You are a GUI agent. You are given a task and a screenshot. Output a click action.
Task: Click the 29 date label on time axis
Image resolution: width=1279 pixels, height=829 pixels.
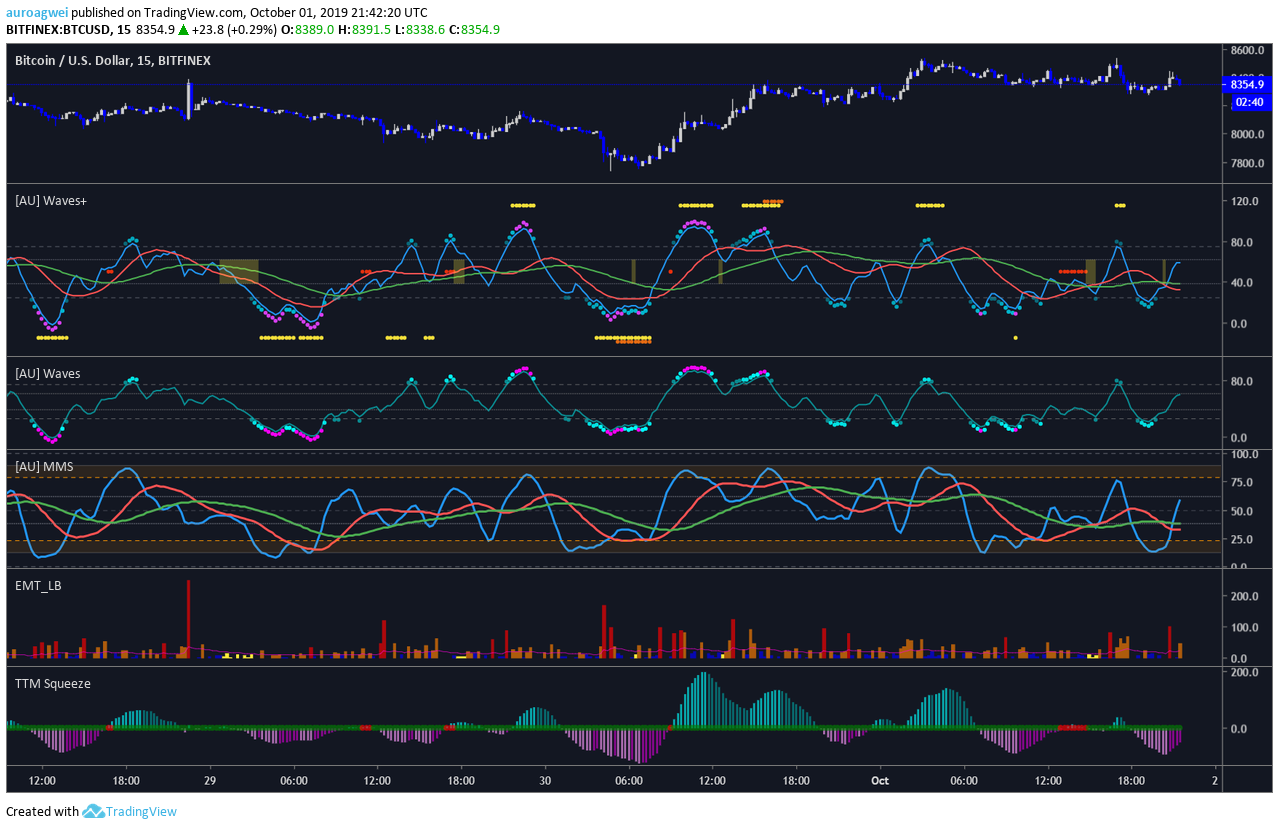[x=210, y=780]
